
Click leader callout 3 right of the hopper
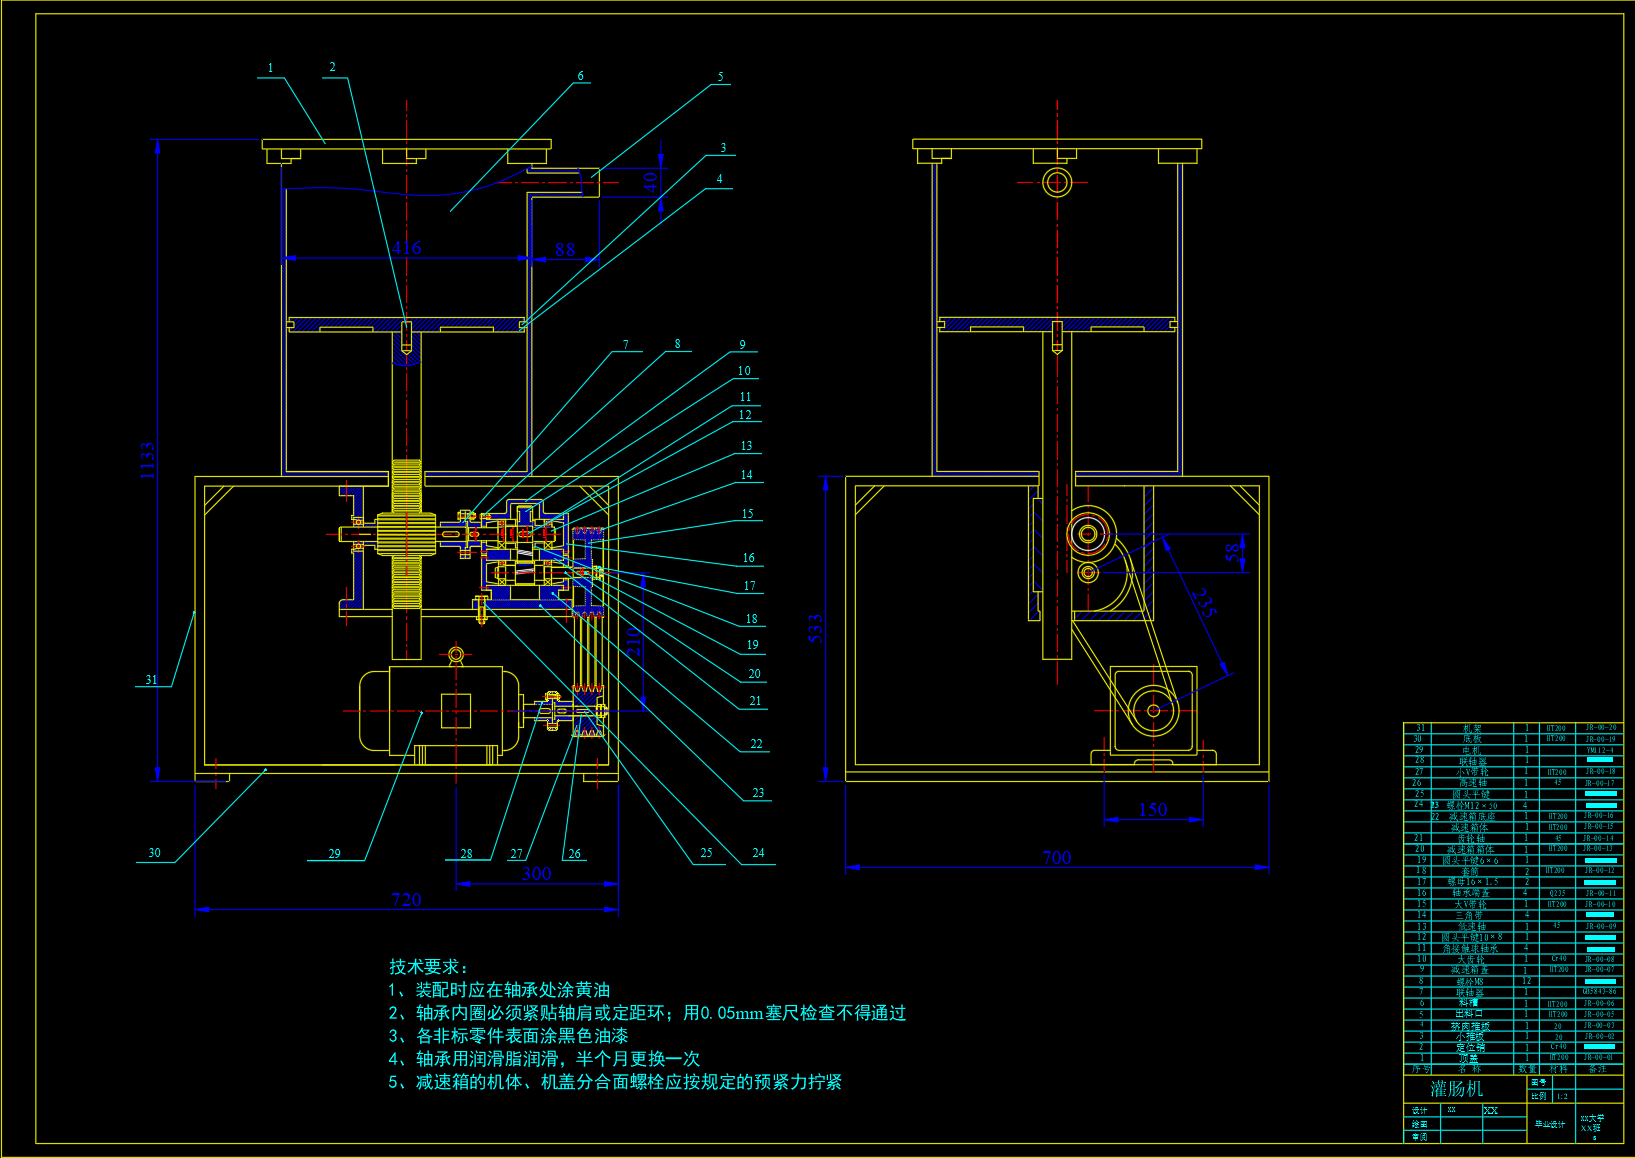(724, 148)
